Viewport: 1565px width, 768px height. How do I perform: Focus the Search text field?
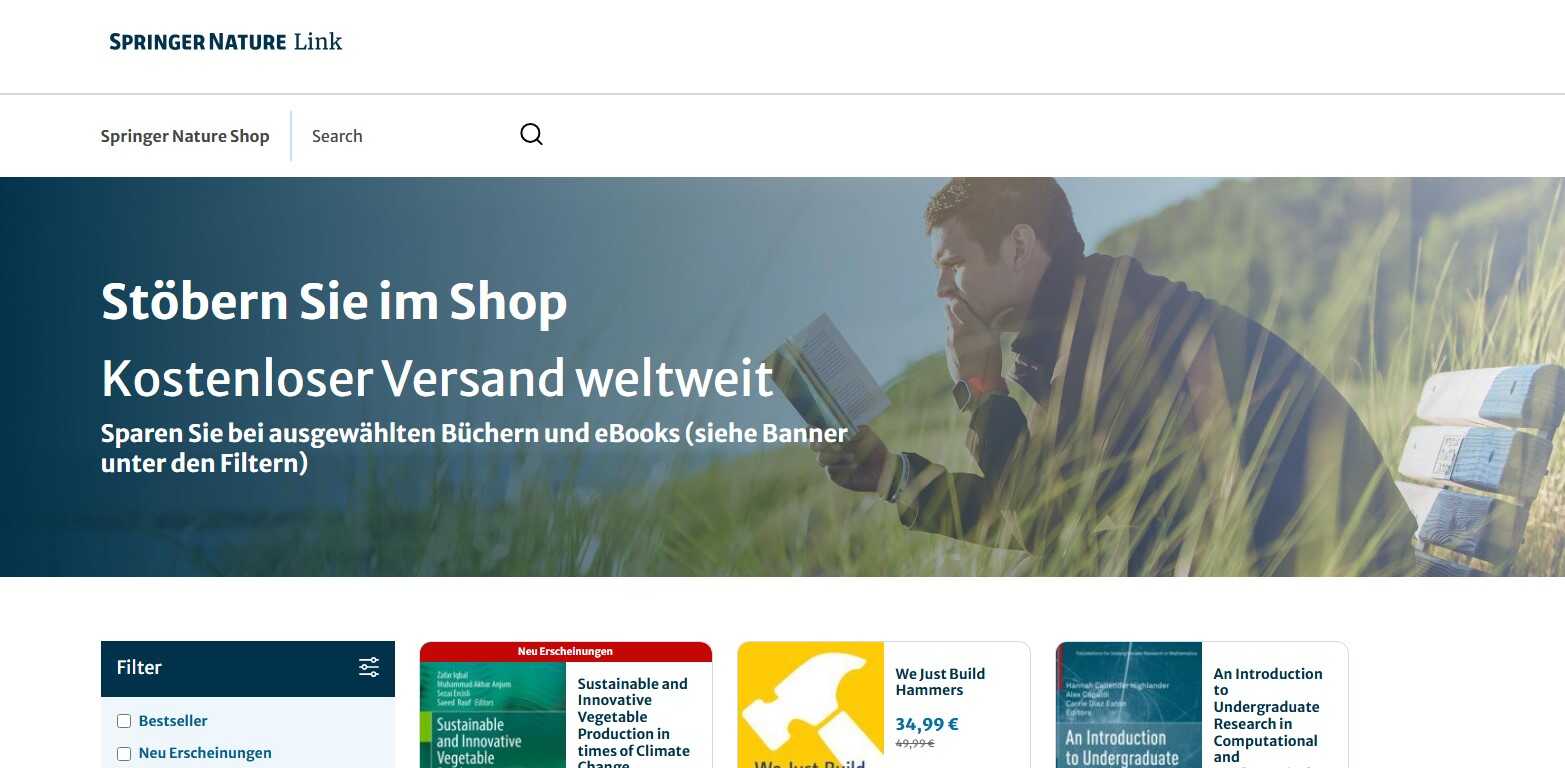point(410,136)
